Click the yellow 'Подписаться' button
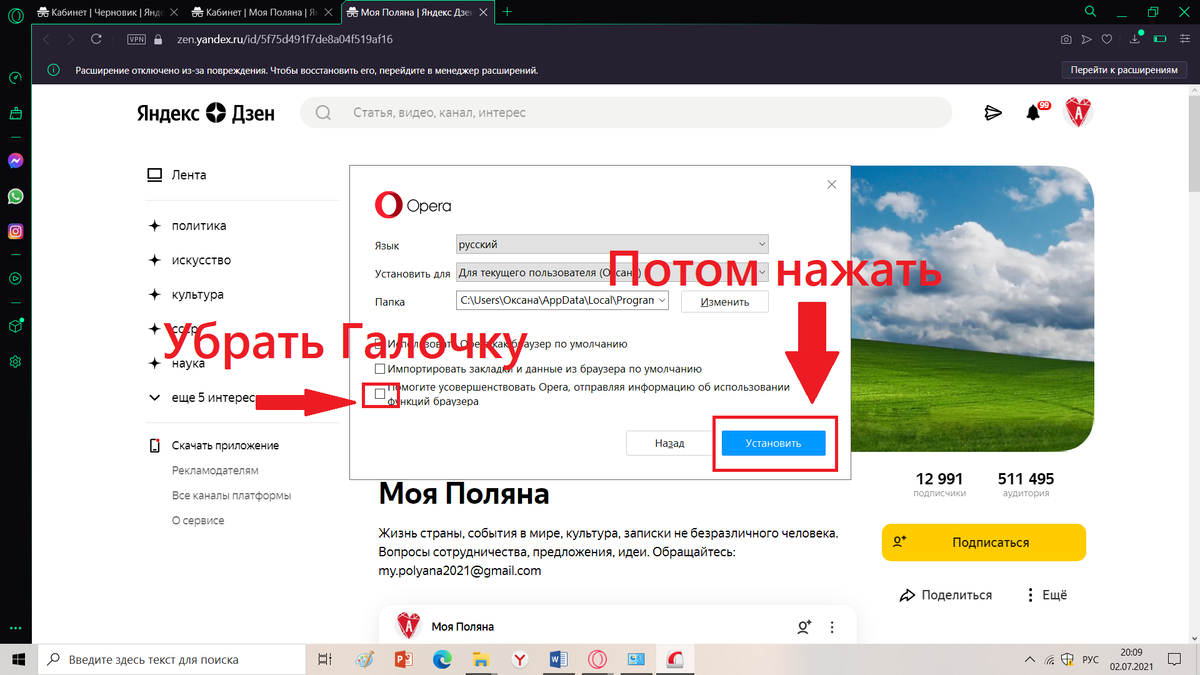1200x675 pixels. (984, 542)
